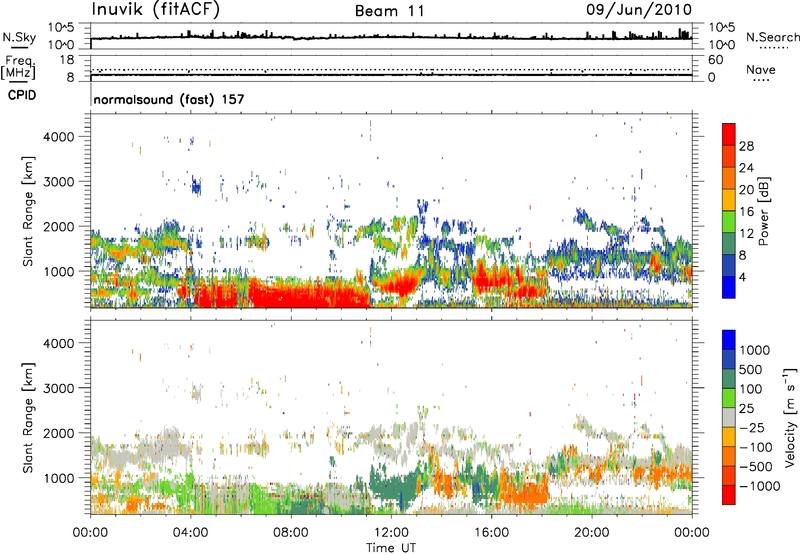Click the '-100' label on velocity color bar

756,447
